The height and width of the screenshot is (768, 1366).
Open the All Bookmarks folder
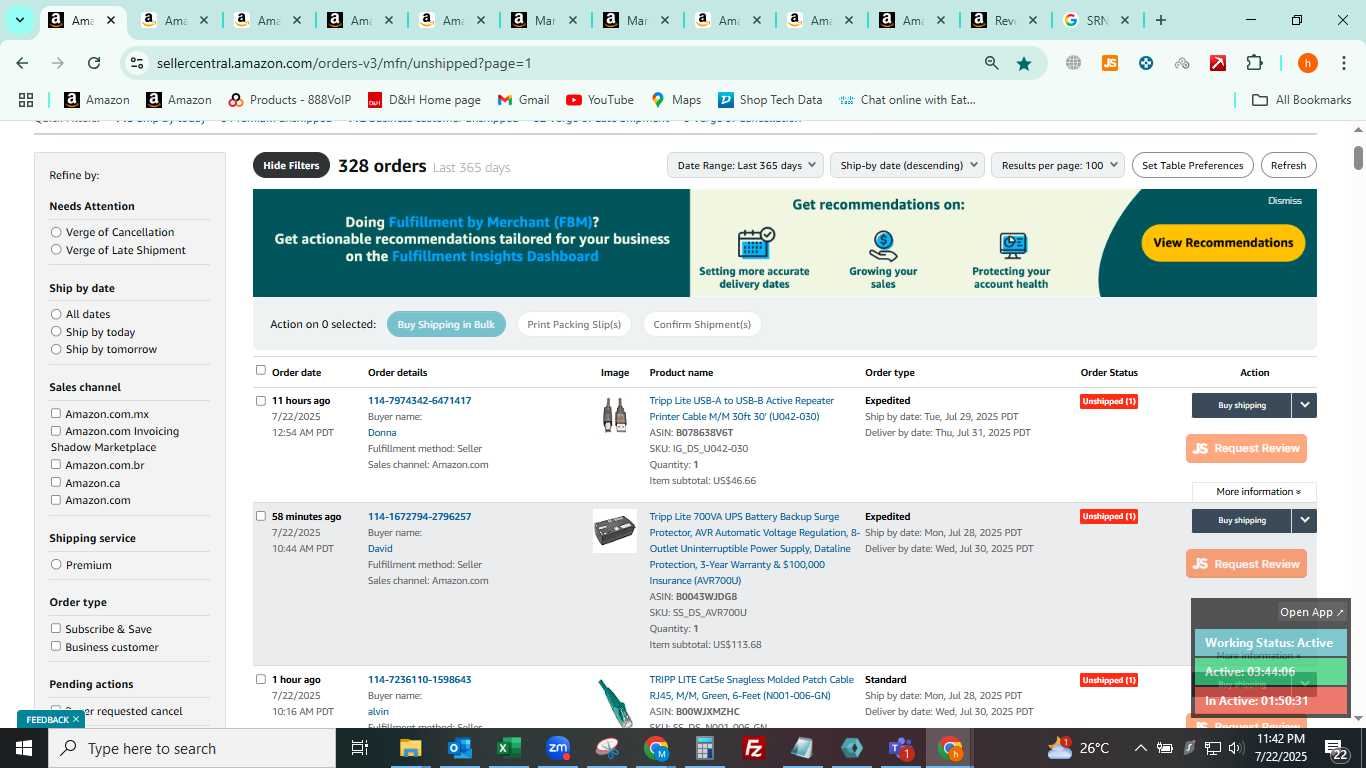[x=1301, y=100]
